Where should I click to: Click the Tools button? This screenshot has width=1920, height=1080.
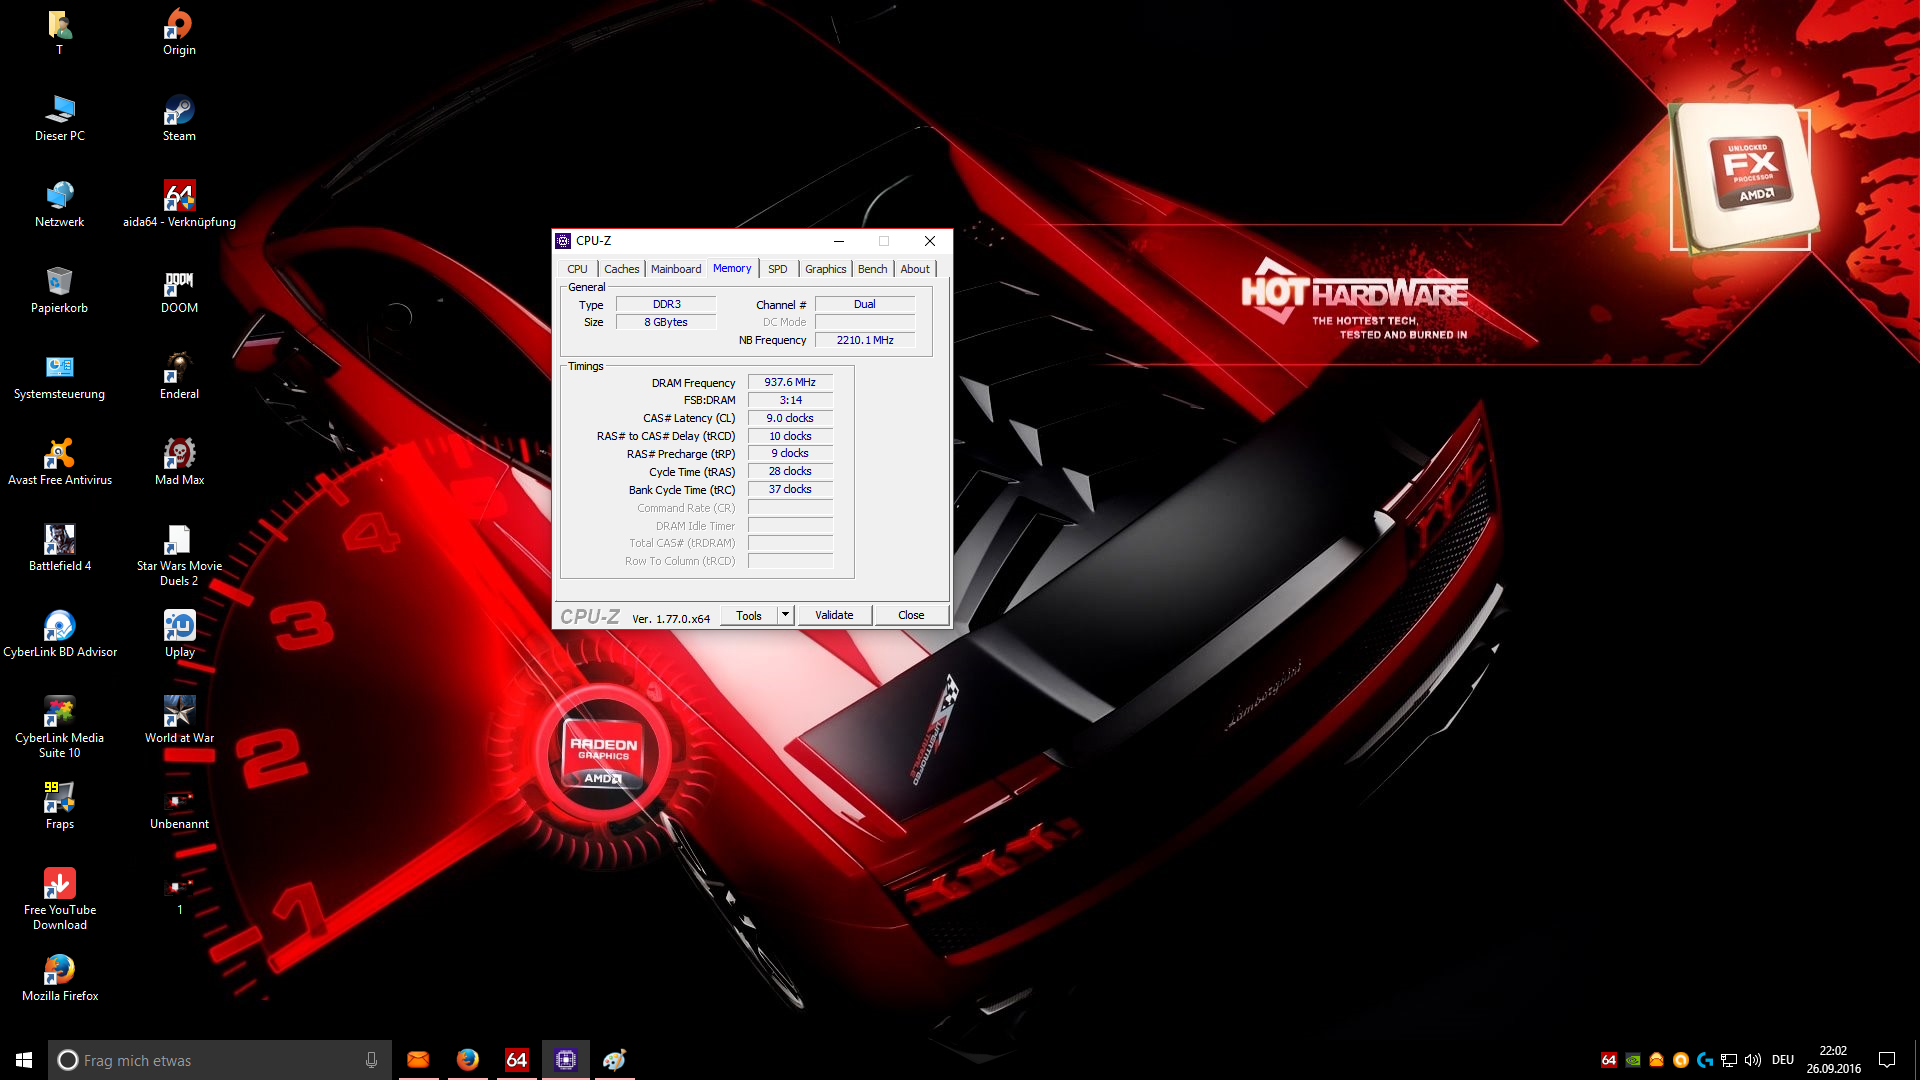coord(749,615)
